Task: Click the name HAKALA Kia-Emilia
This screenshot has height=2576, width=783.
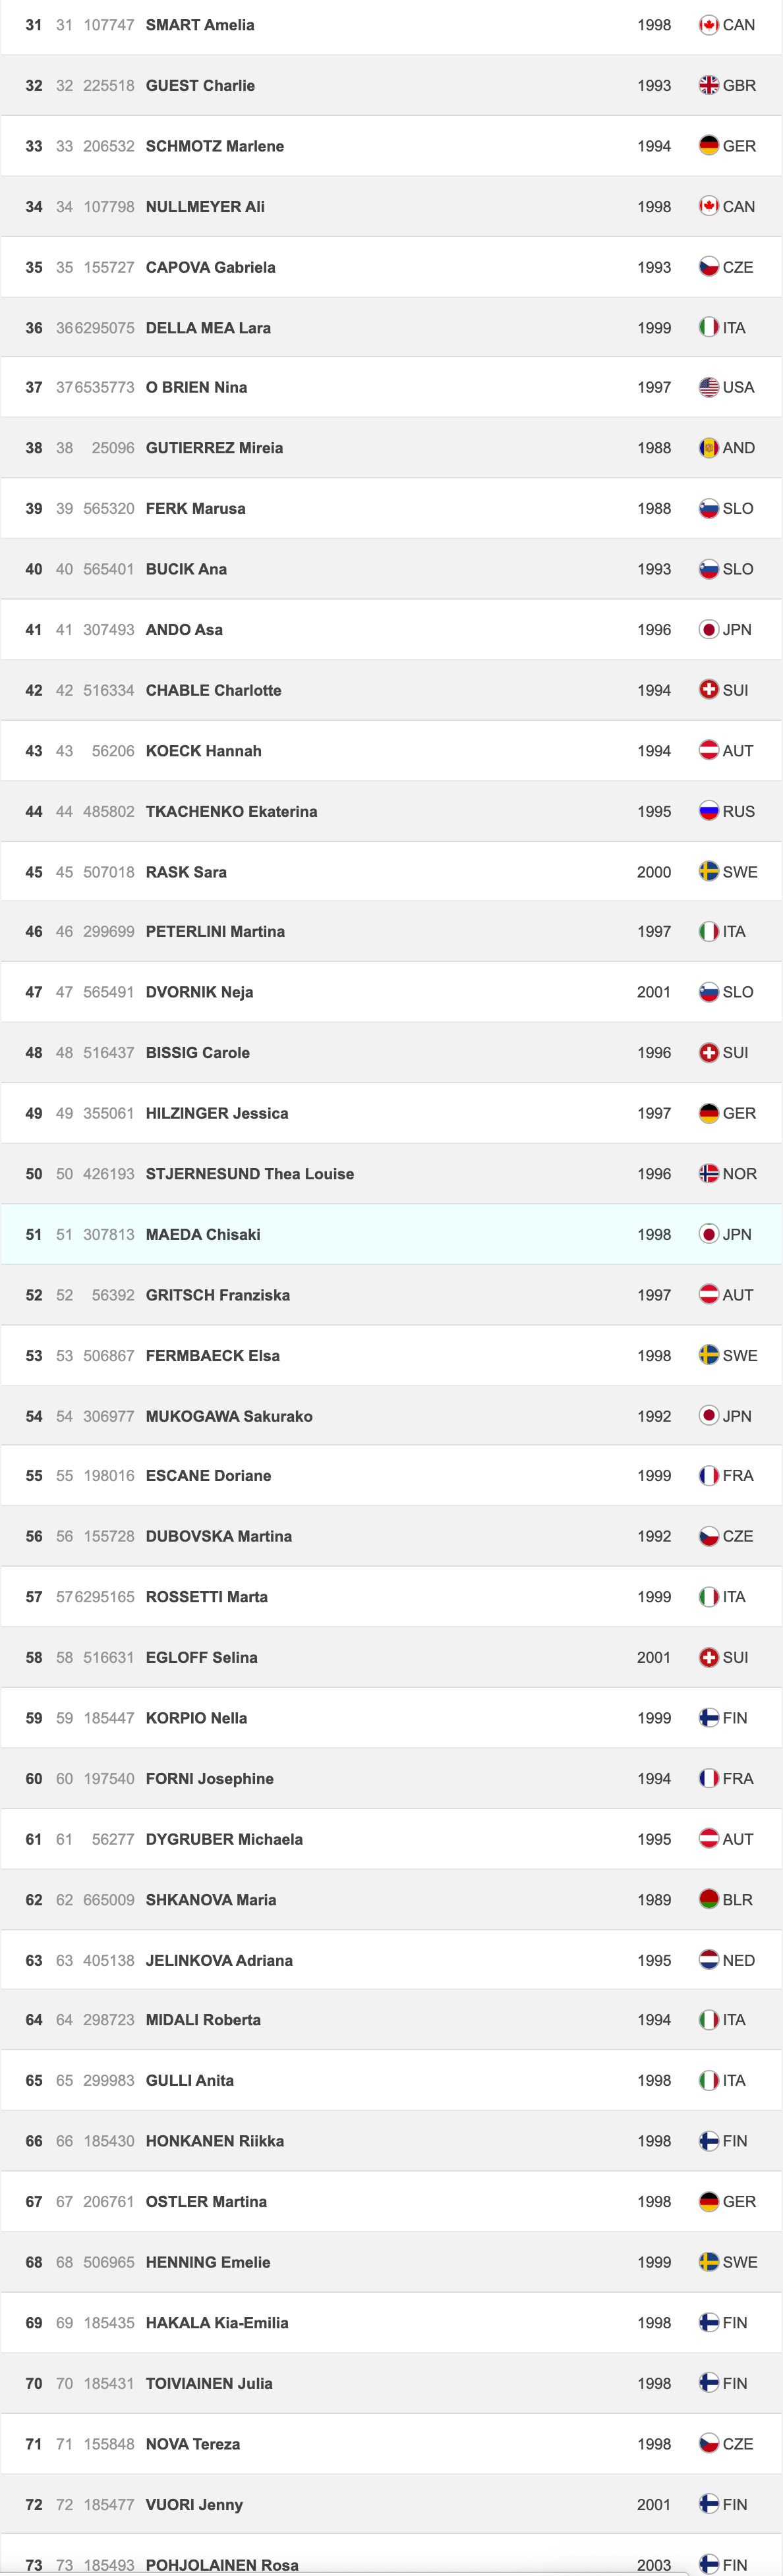Action: coord(217,2323)
